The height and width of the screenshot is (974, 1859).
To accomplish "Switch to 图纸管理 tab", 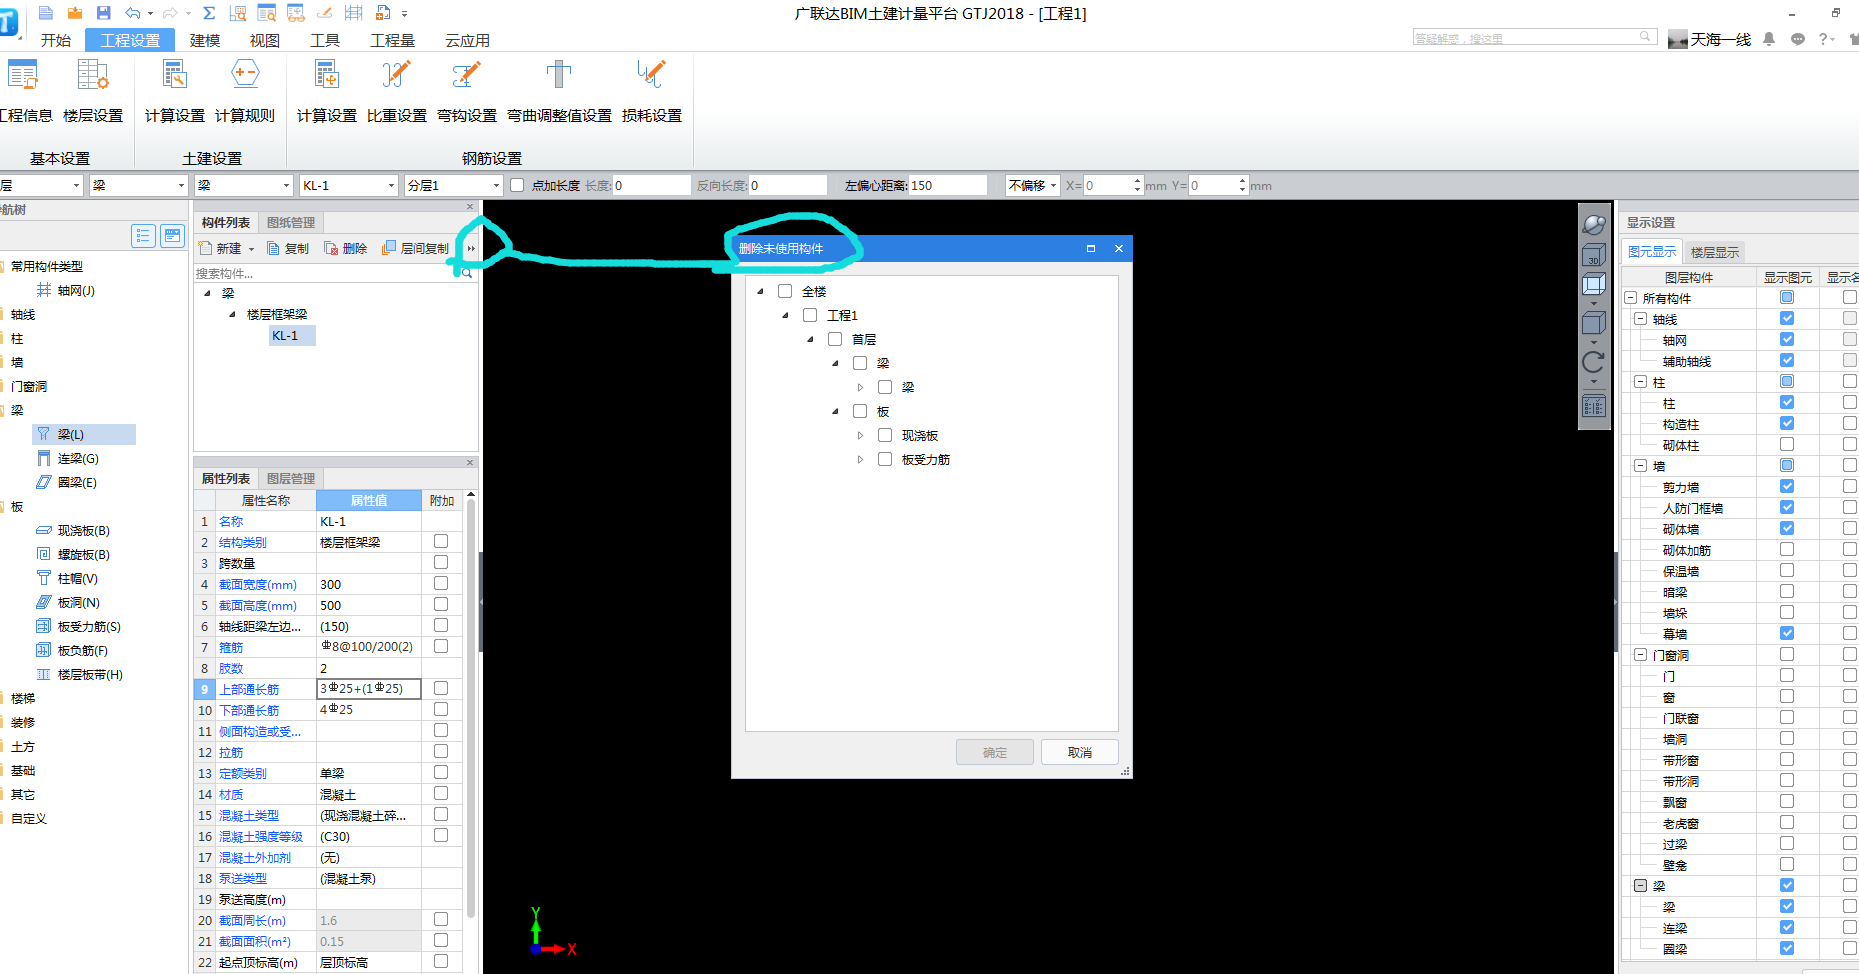I will [x=291, y=222].
